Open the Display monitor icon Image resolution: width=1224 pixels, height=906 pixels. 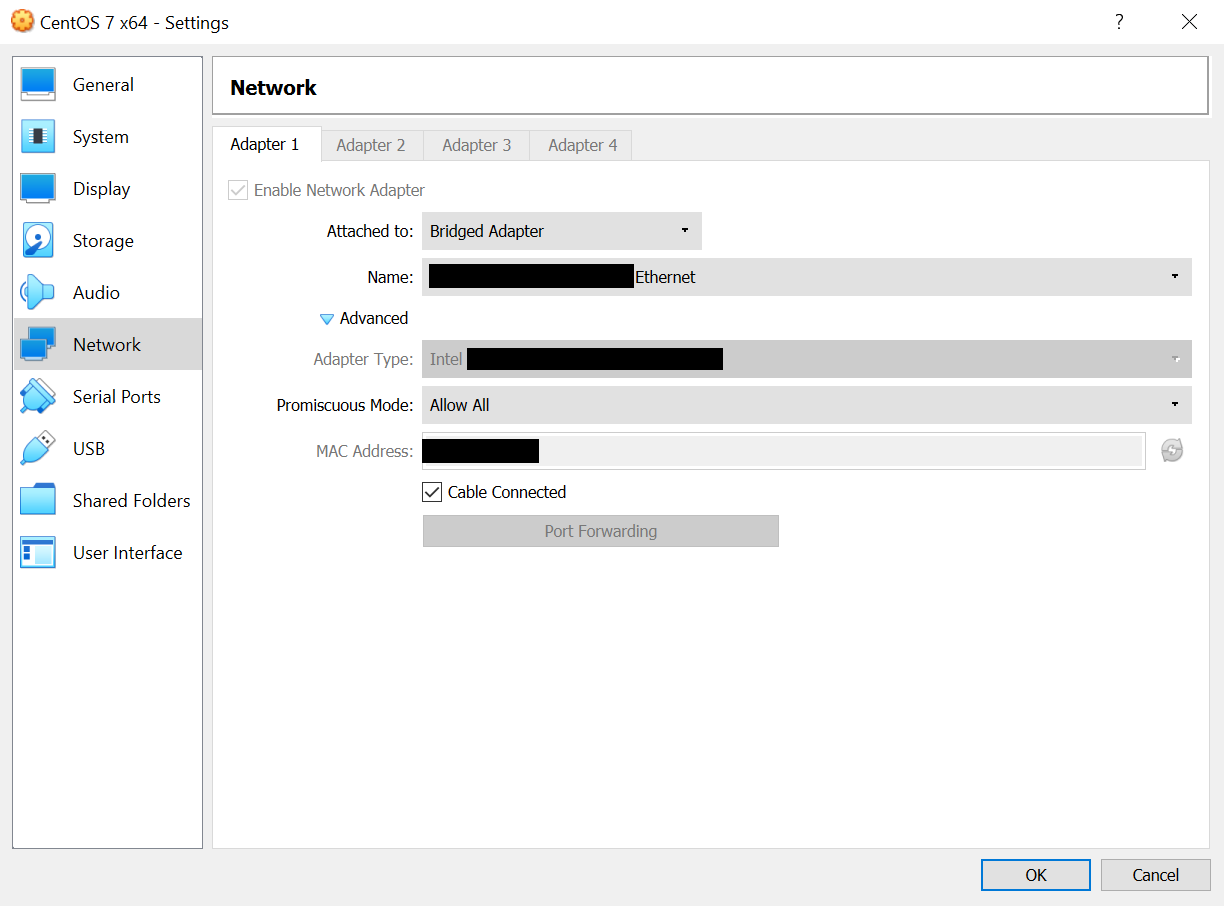click(38, 189)
